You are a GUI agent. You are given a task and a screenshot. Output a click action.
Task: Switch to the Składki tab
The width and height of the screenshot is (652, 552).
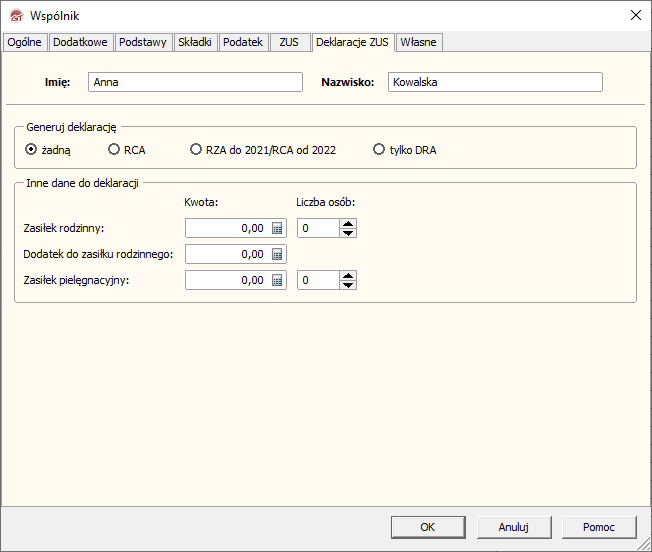(x=195, y=42)
